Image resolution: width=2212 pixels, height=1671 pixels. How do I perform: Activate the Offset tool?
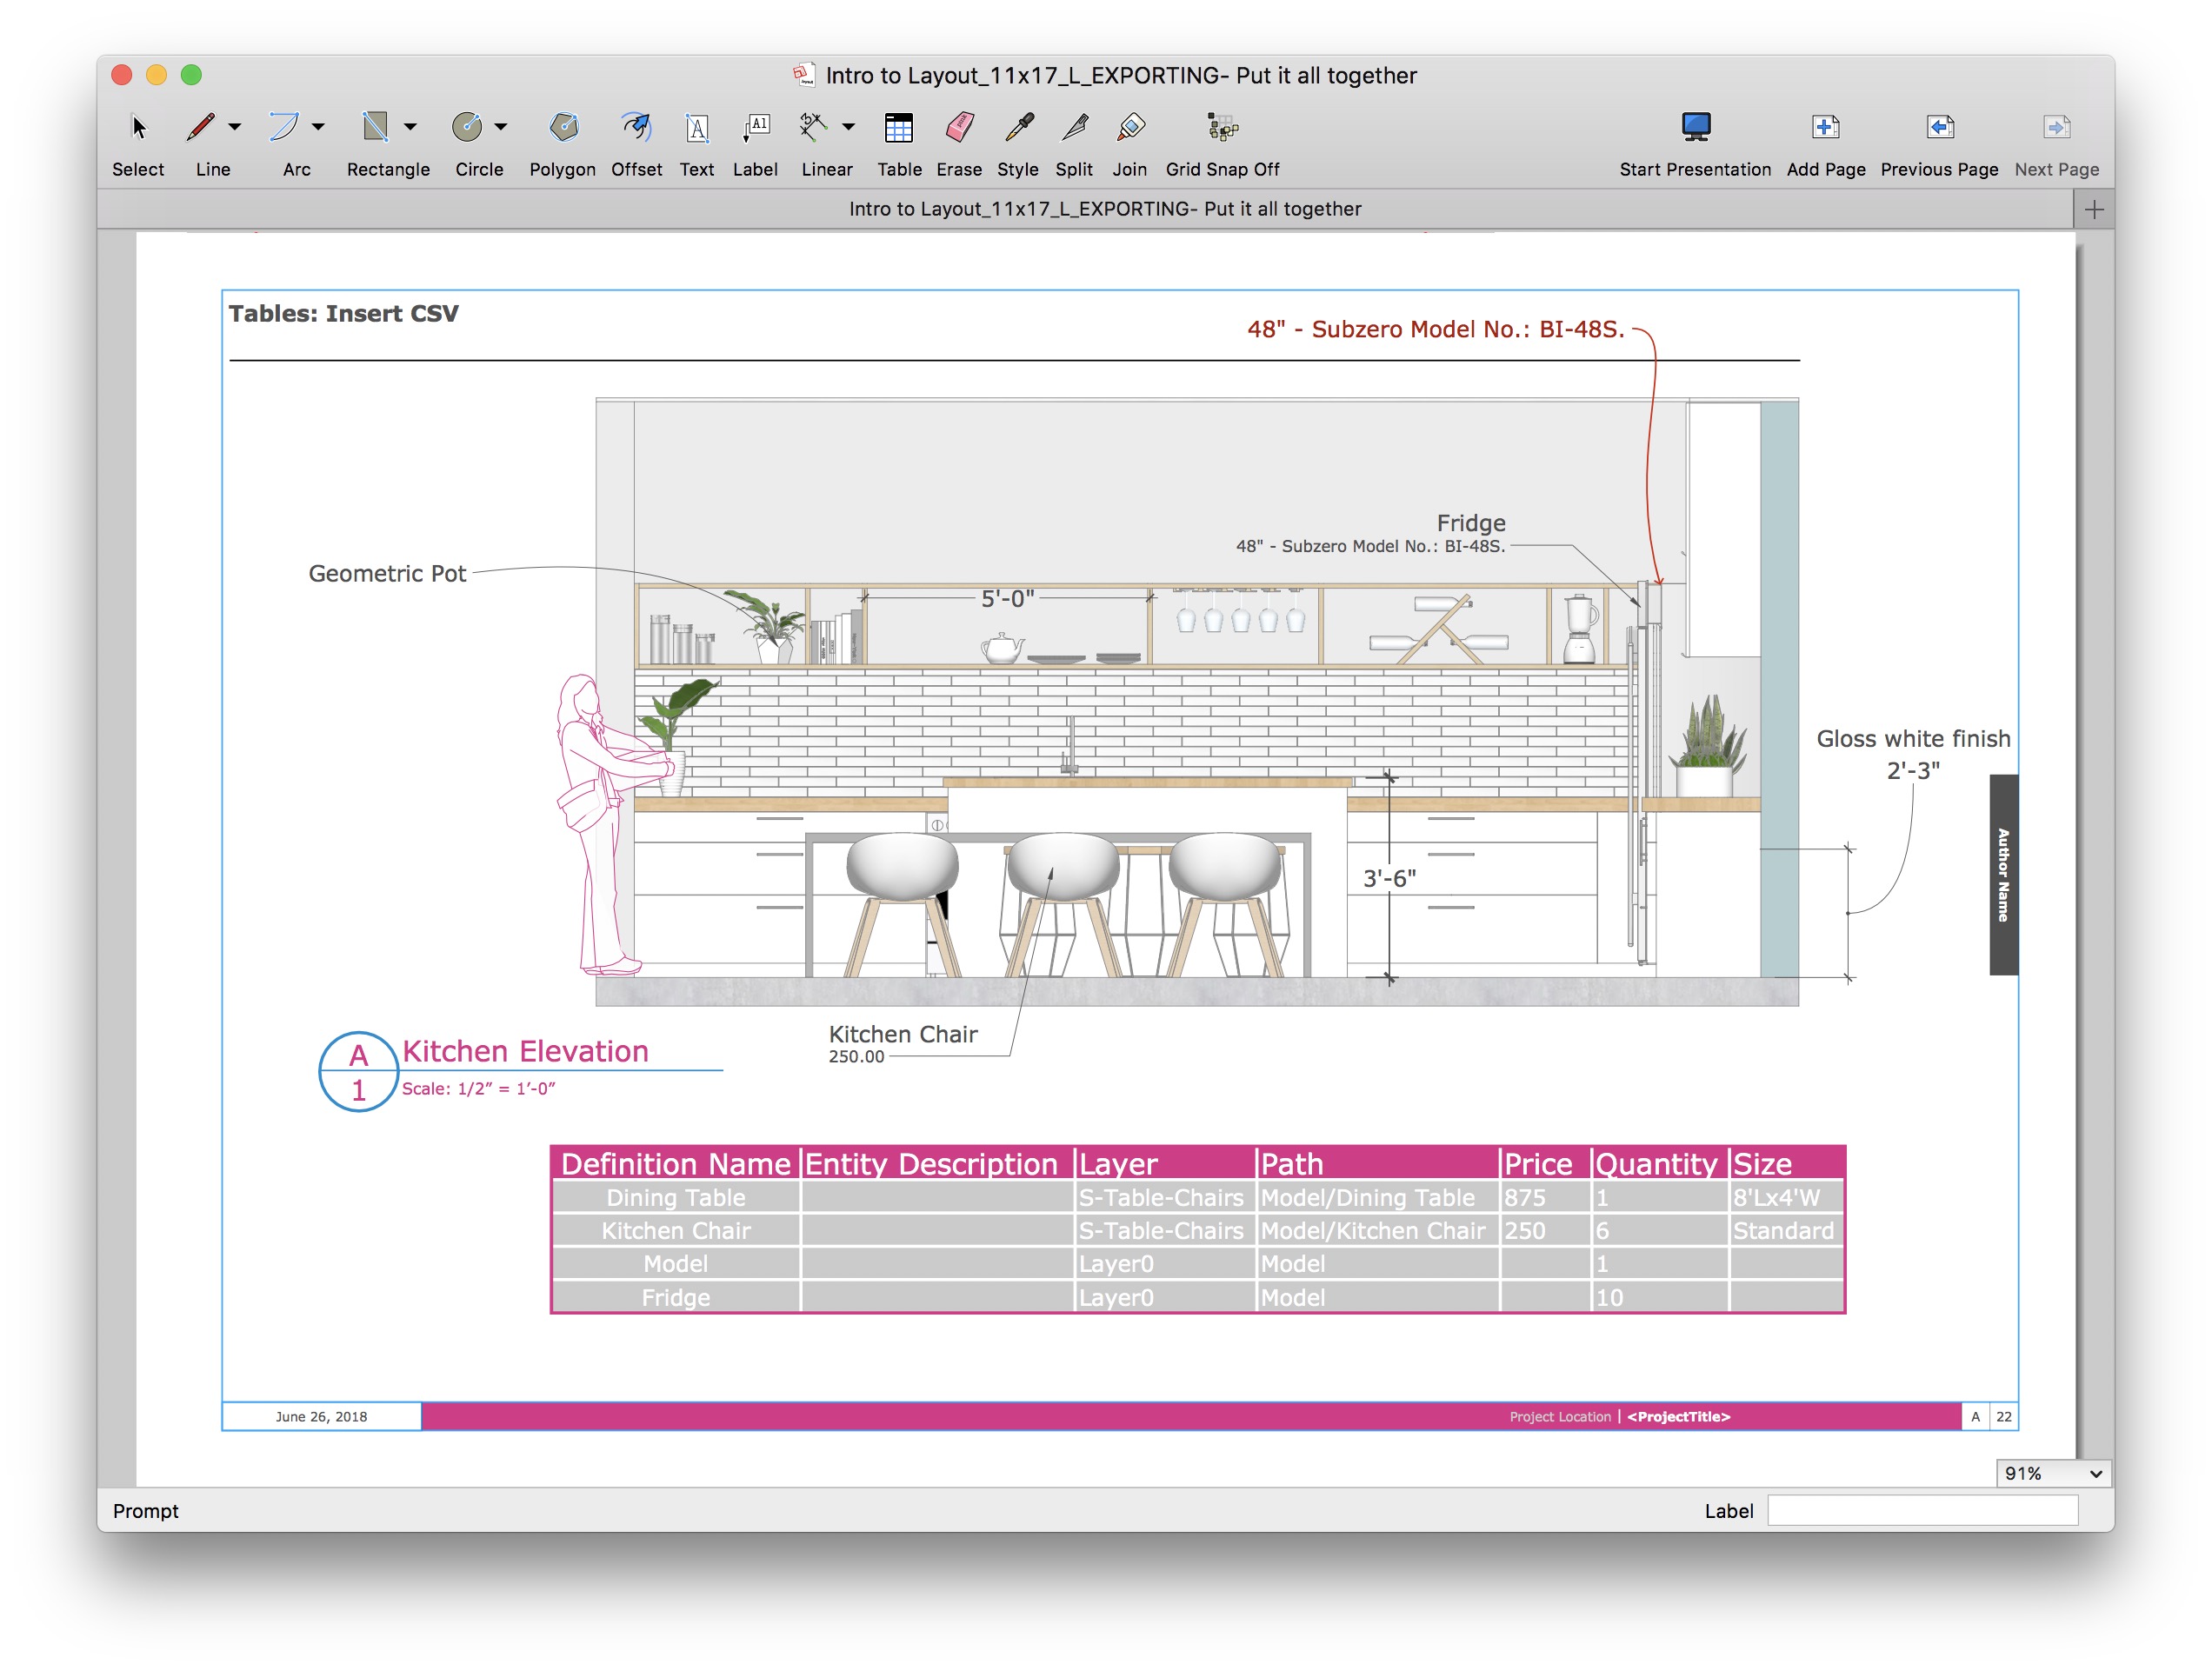[x=636, y=128]
